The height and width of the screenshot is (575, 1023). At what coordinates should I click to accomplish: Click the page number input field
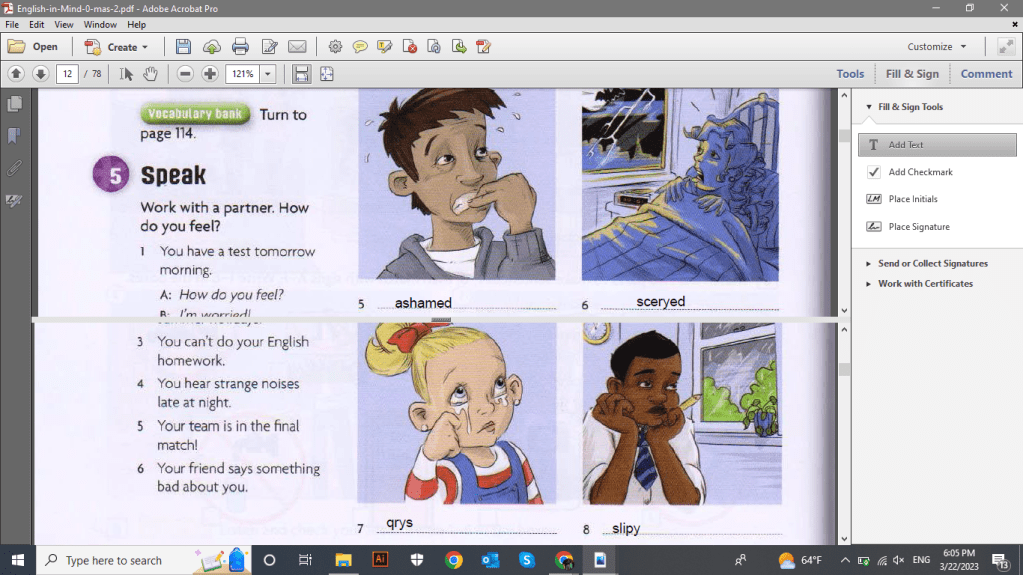pyautogui.click(x=67, y=74)
